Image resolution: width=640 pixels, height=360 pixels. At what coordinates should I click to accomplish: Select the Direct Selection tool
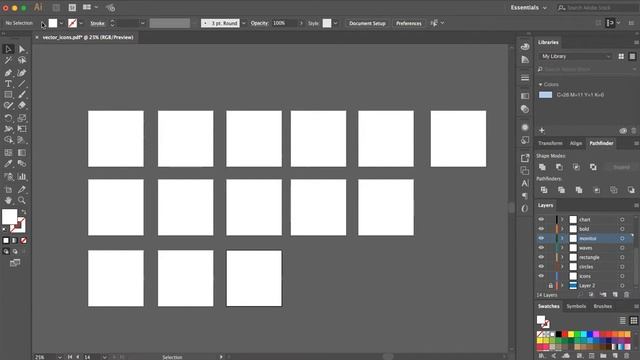click(22, 49)
